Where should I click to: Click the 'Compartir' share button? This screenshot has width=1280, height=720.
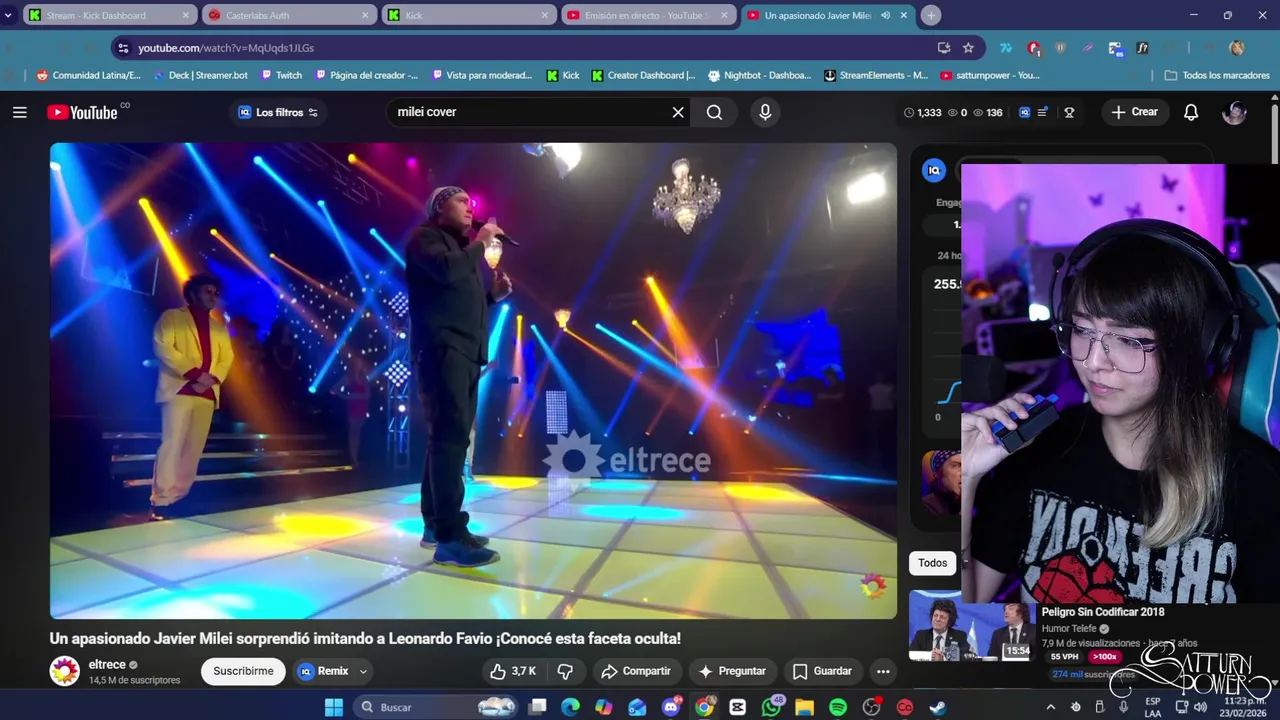pos(637,671)
